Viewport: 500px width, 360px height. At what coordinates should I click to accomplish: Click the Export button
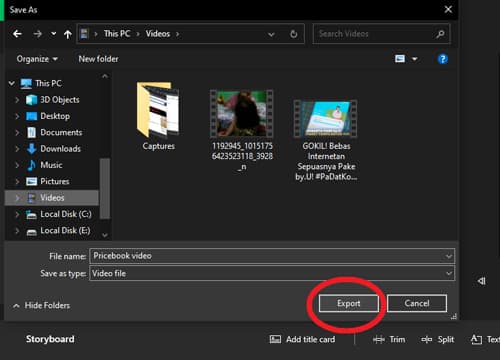click(349, 303)
